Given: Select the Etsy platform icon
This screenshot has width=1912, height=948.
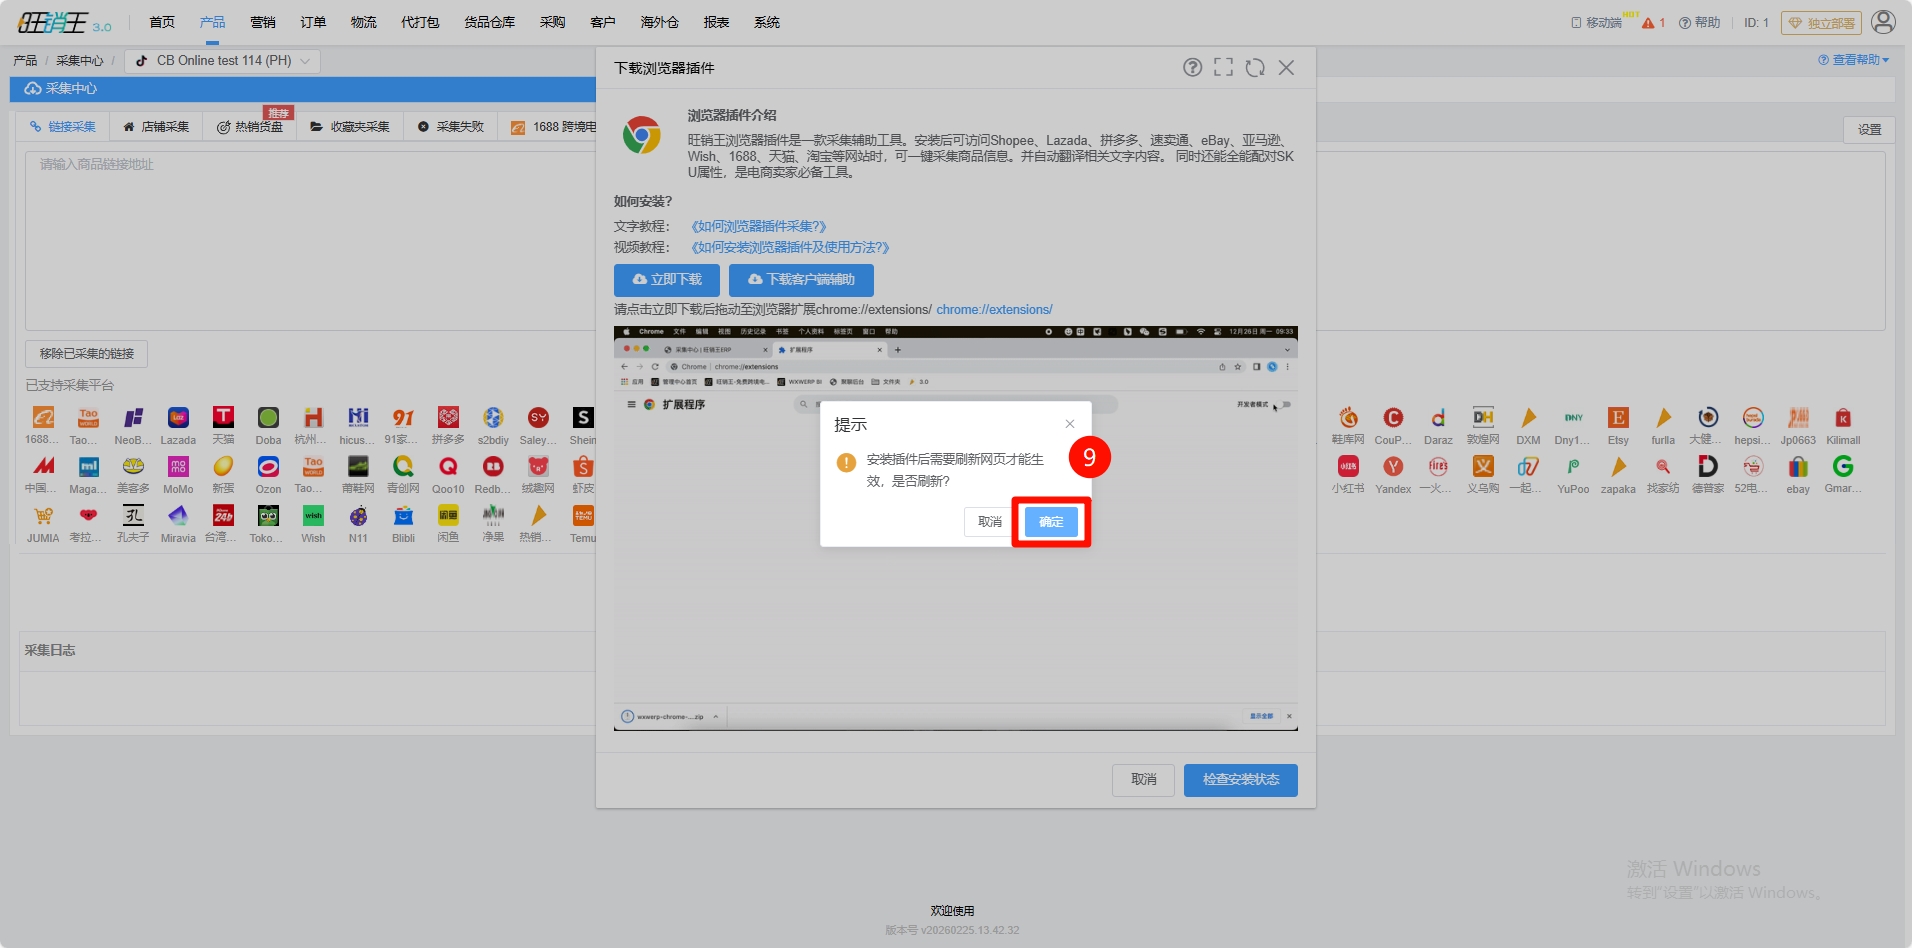Looking at the screenshot, I should point(1618,418).
